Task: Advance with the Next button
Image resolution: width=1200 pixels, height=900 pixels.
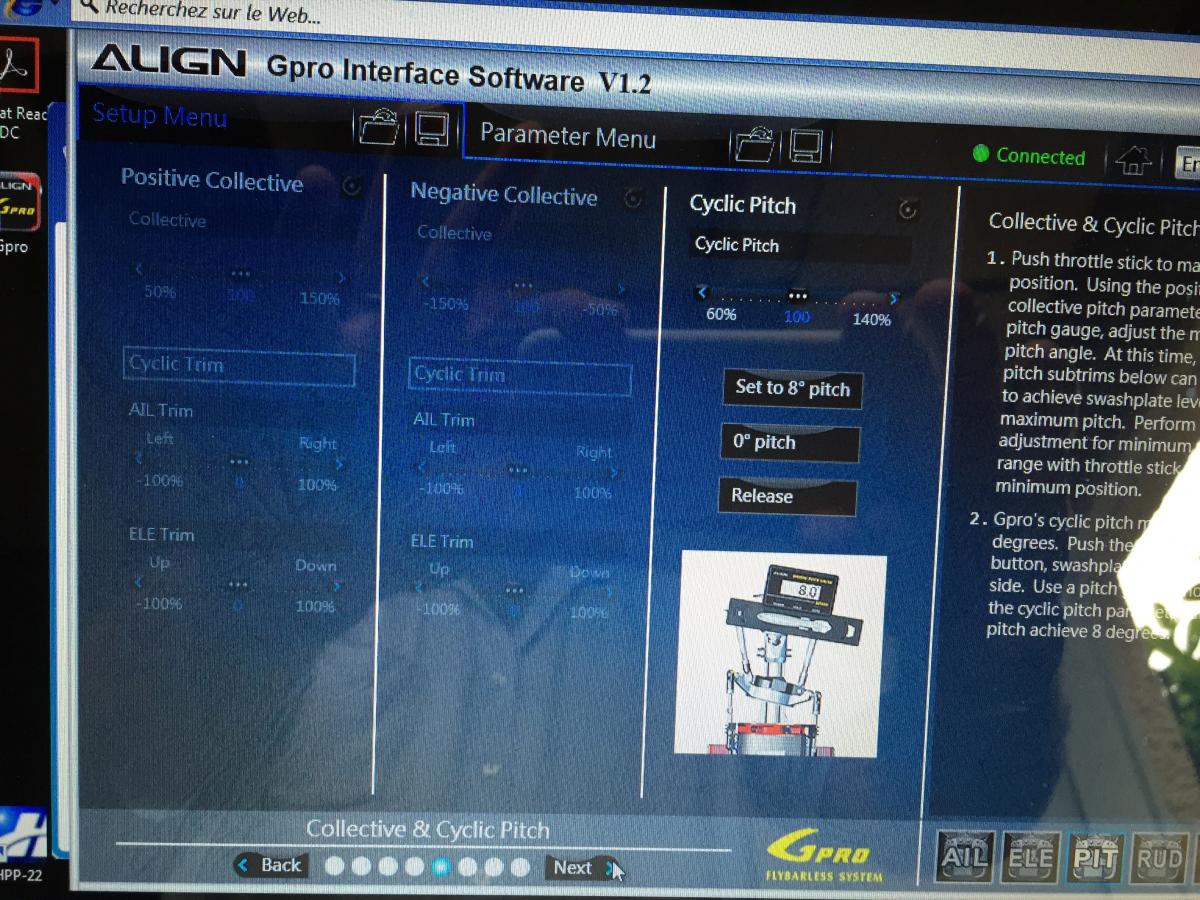Action: tap(581, 868)
